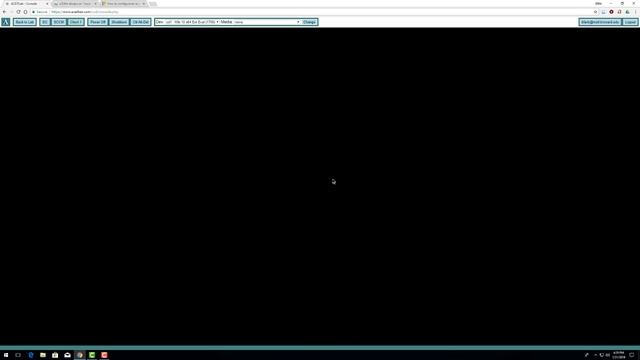This screenshot has width=640, height=360.
Task: Reload the page with refresh icon
Action: pos(18,12)
